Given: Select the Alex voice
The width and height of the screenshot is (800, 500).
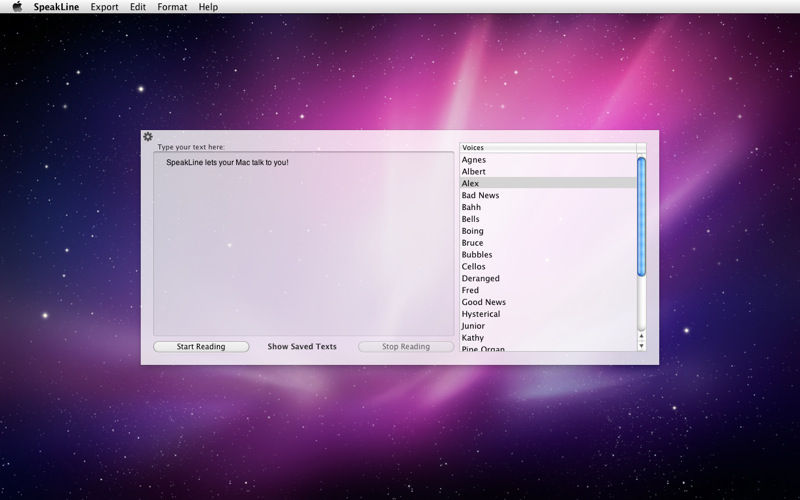Looking at the screenshot, I should click(548, 183).
